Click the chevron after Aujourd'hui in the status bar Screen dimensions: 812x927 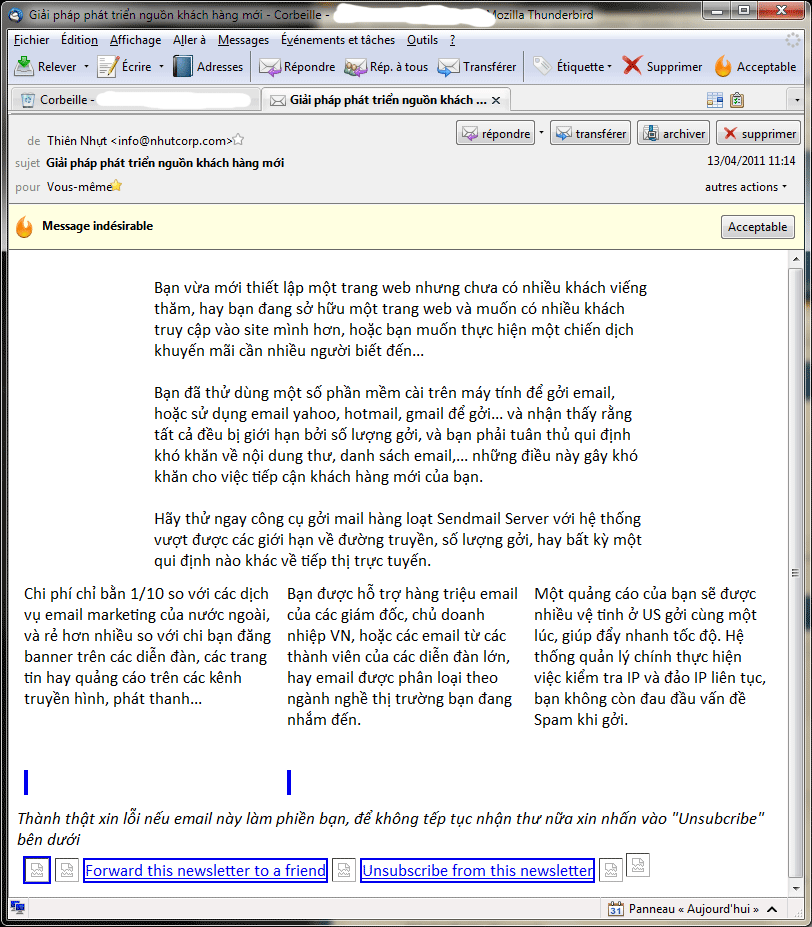pyautogui.click(x=772, y=909)
